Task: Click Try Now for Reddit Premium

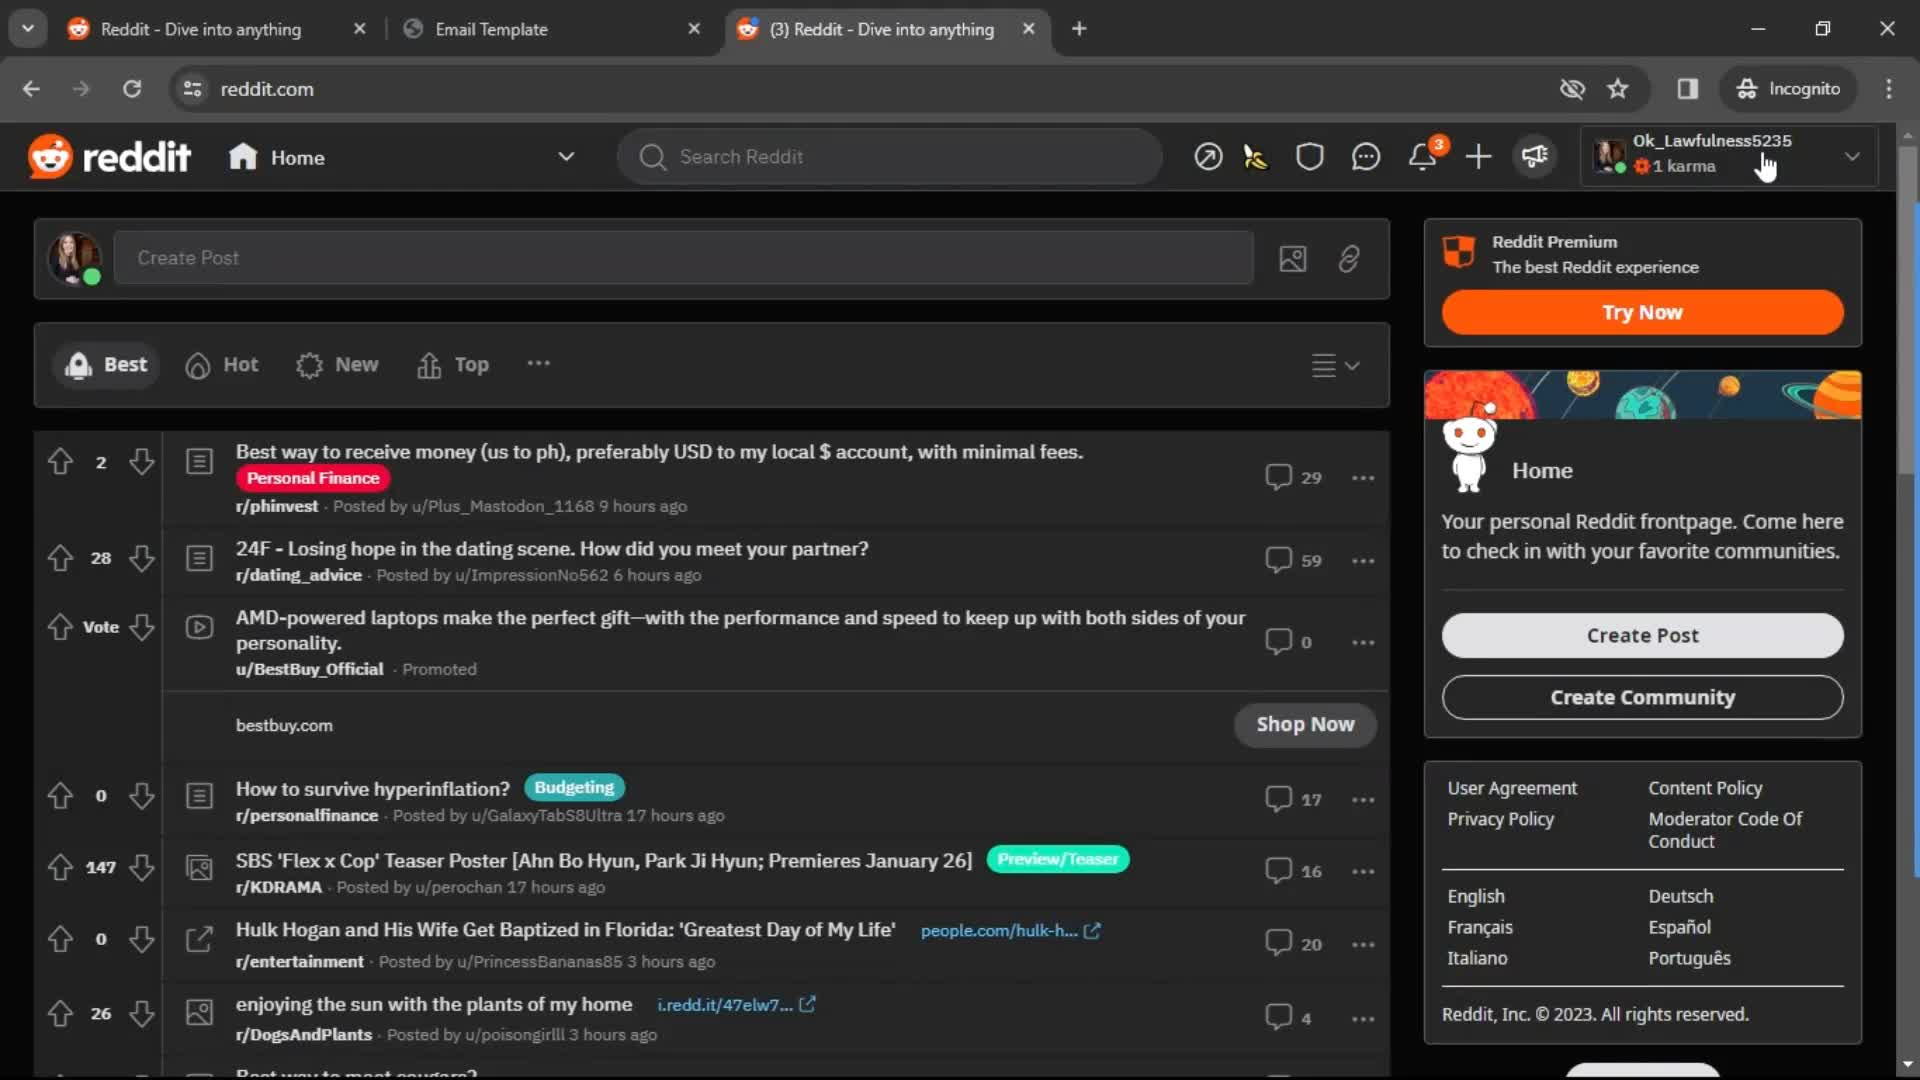Action: (x=1642, y=313)
